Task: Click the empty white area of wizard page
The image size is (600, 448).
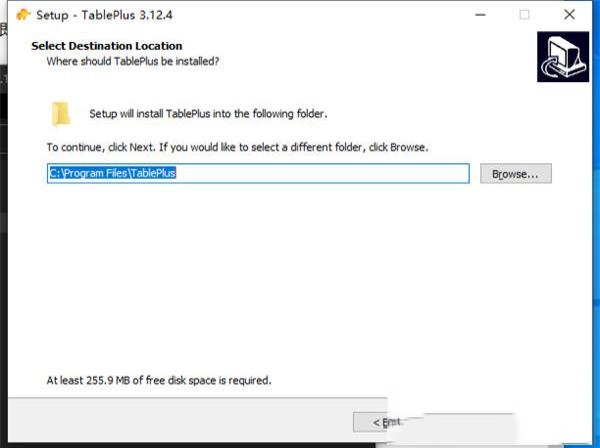Action: coord(300,280)
